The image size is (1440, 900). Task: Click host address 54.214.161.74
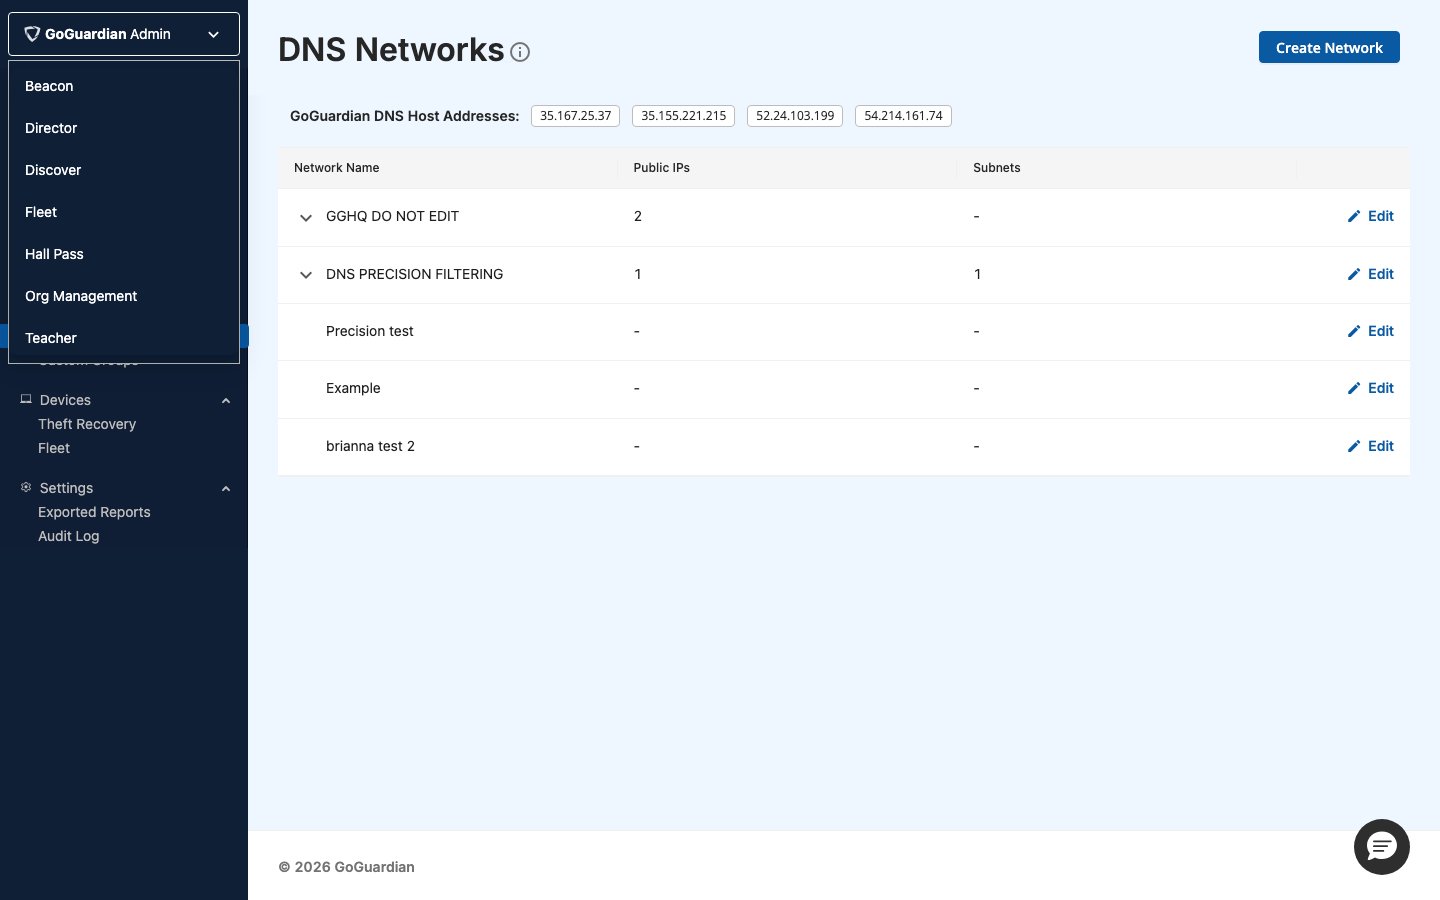pyautogui.click(x=903, y=116)
